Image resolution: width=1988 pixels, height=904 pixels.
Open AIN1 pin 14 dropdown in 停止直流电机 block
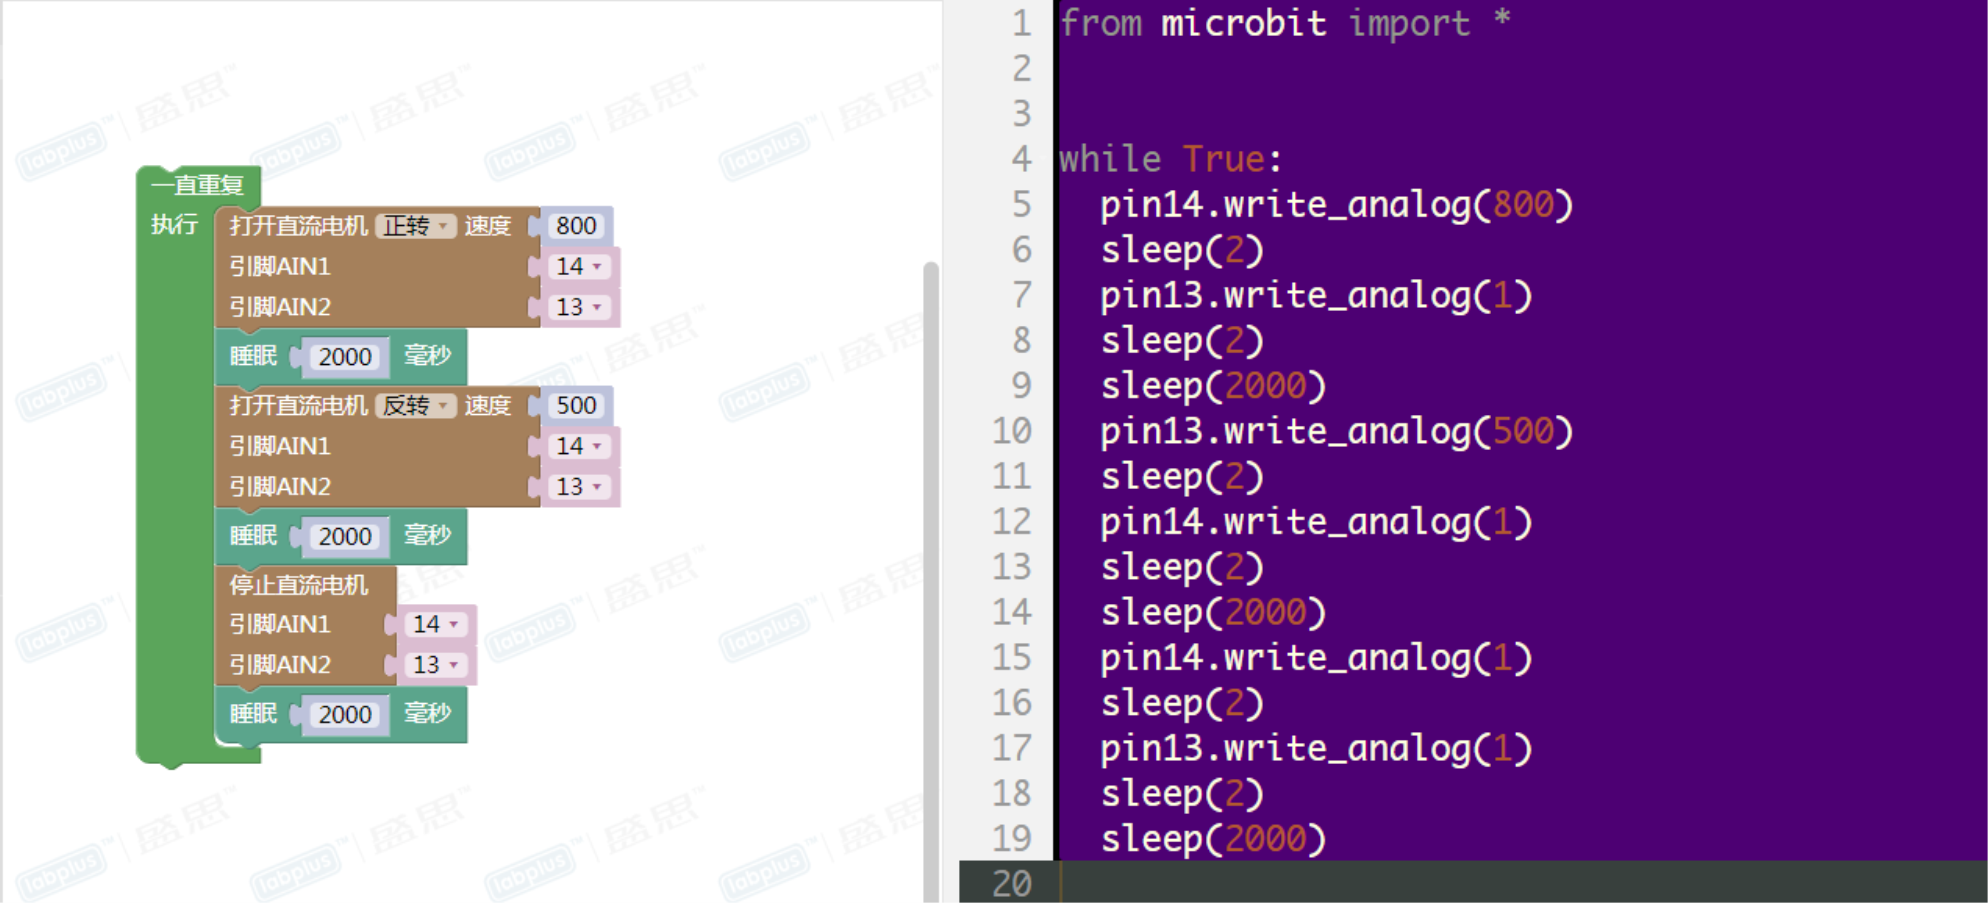[x=436, y=624]
